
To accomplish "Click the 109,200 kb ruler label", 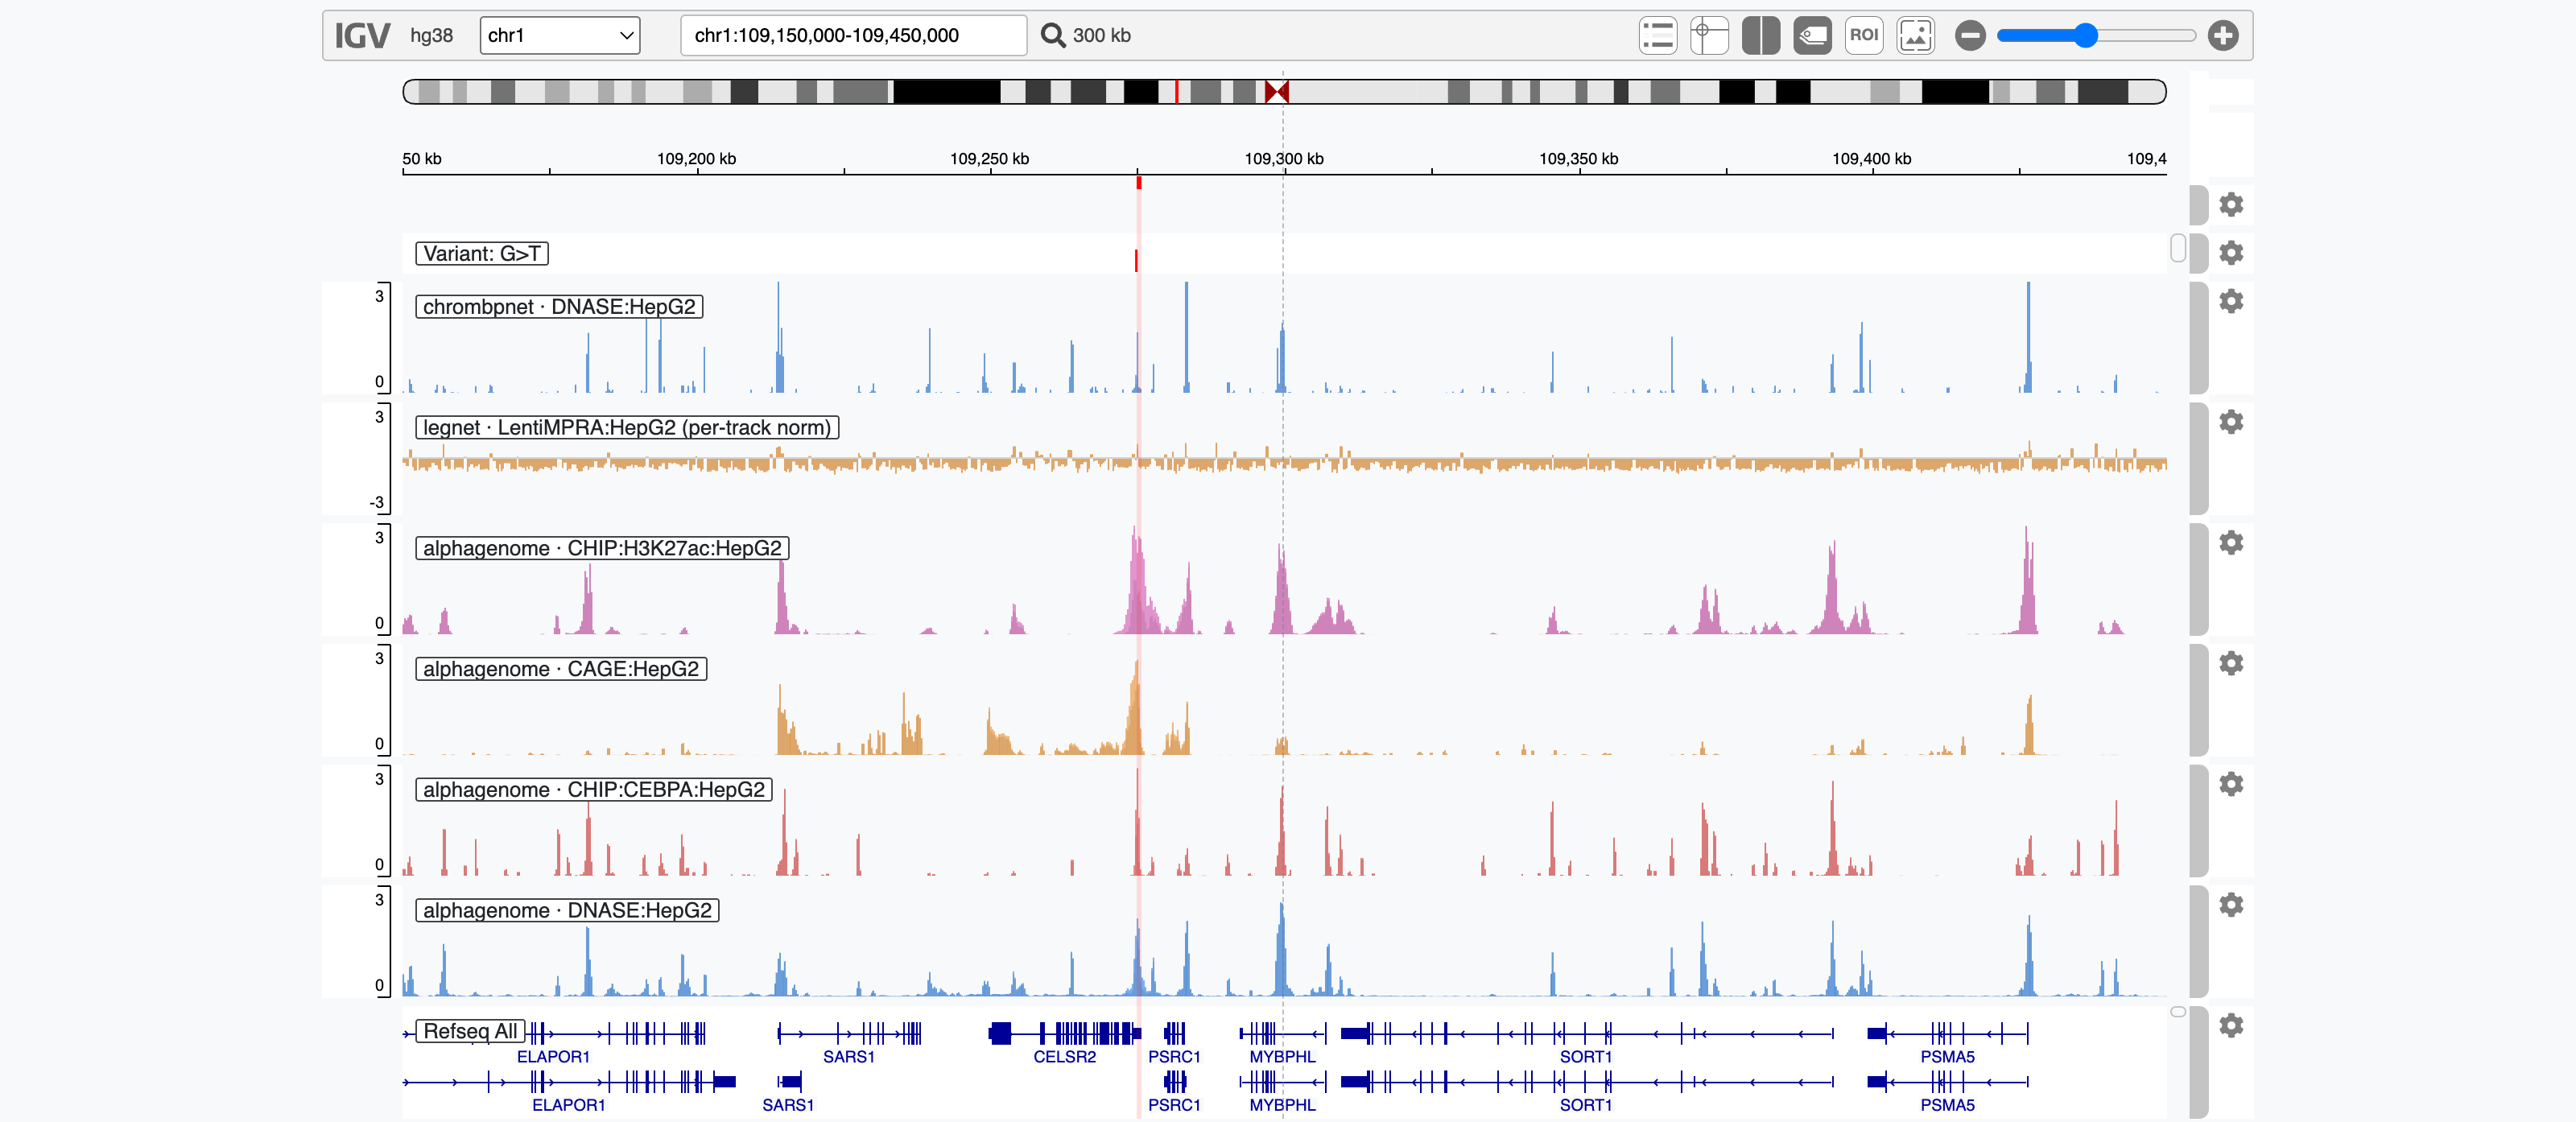I will click(696, 158).
